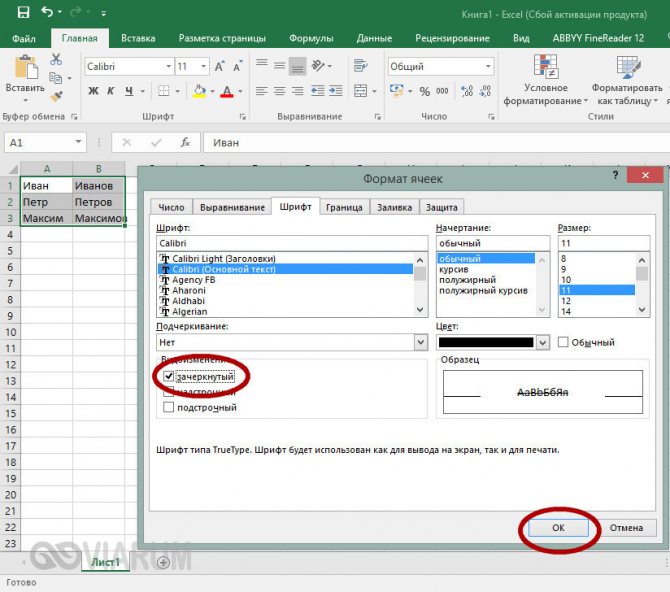Viewport: 670px width, 592px height.
Task: Switch to the Формулы ribbon tab
Action: click(311, 38)
